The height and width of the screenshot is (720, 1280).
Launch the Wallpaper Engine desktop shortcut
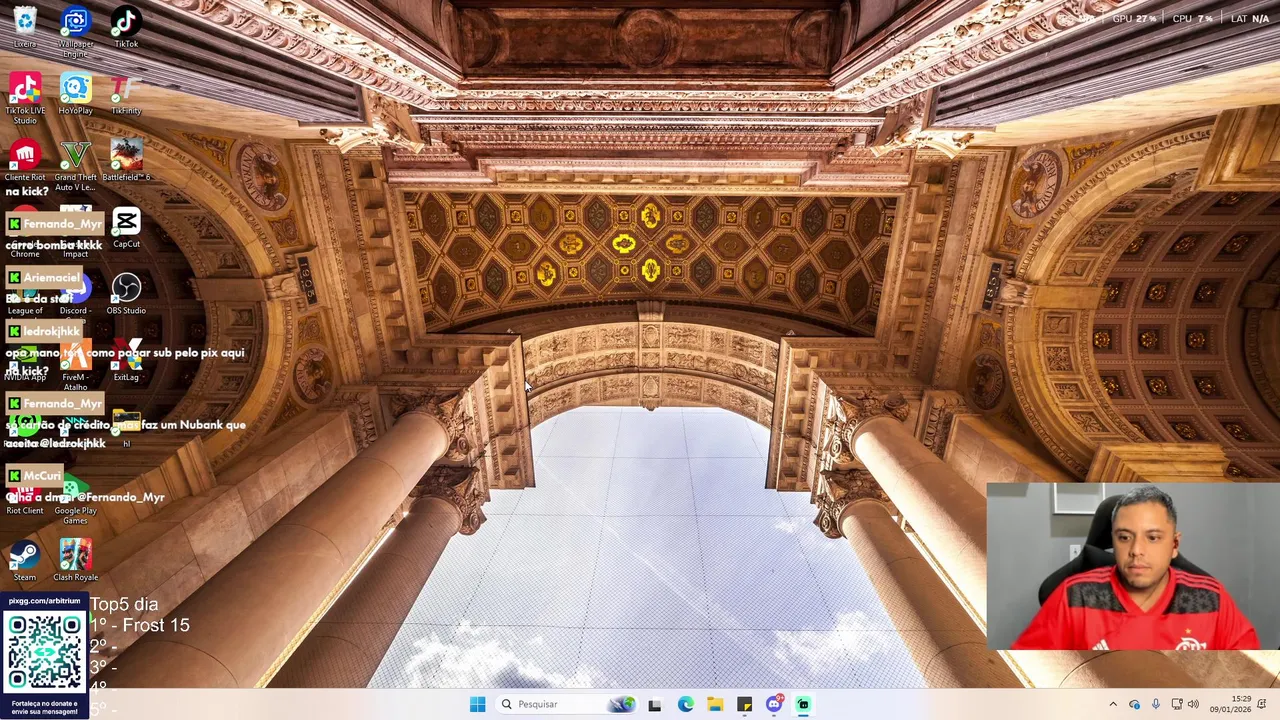(75, 31)
